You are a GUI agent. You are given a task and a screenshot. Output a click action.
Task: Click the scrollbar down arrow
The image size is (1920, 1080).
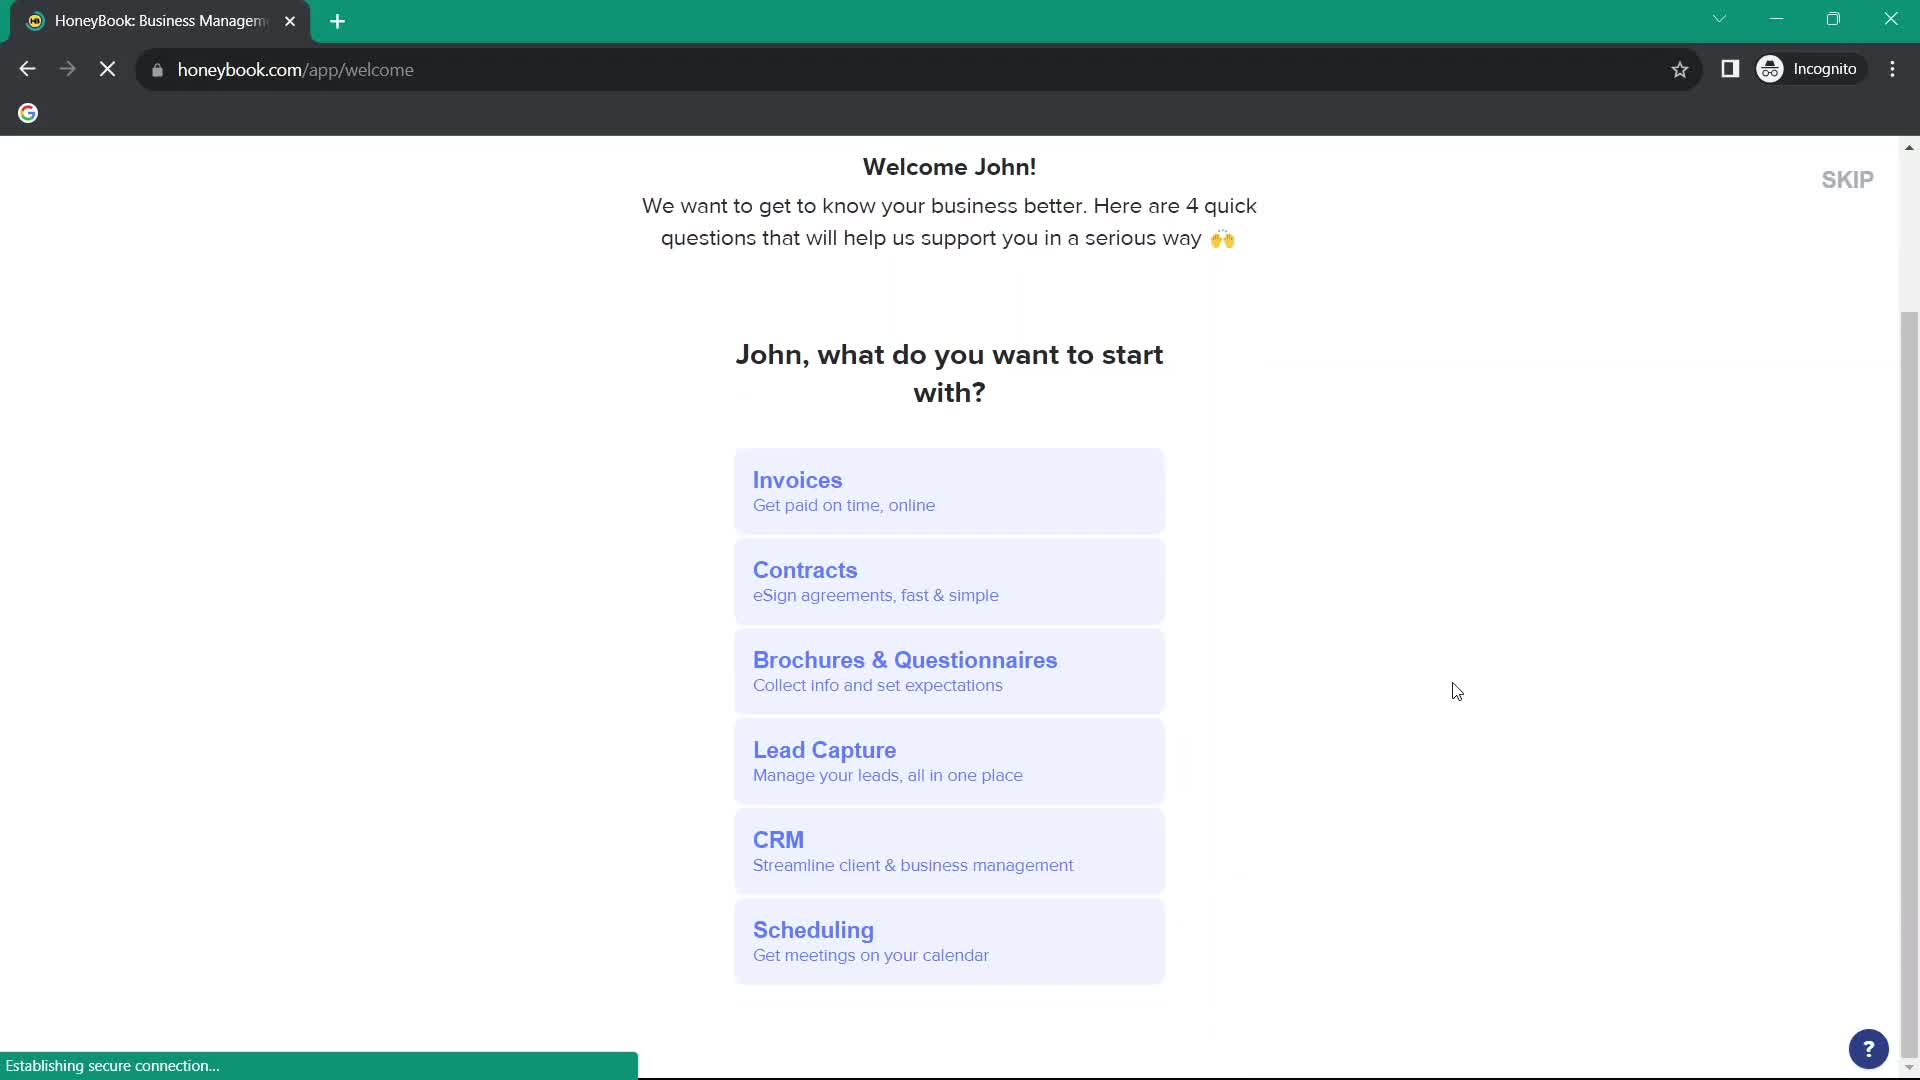point(1909,1067)
